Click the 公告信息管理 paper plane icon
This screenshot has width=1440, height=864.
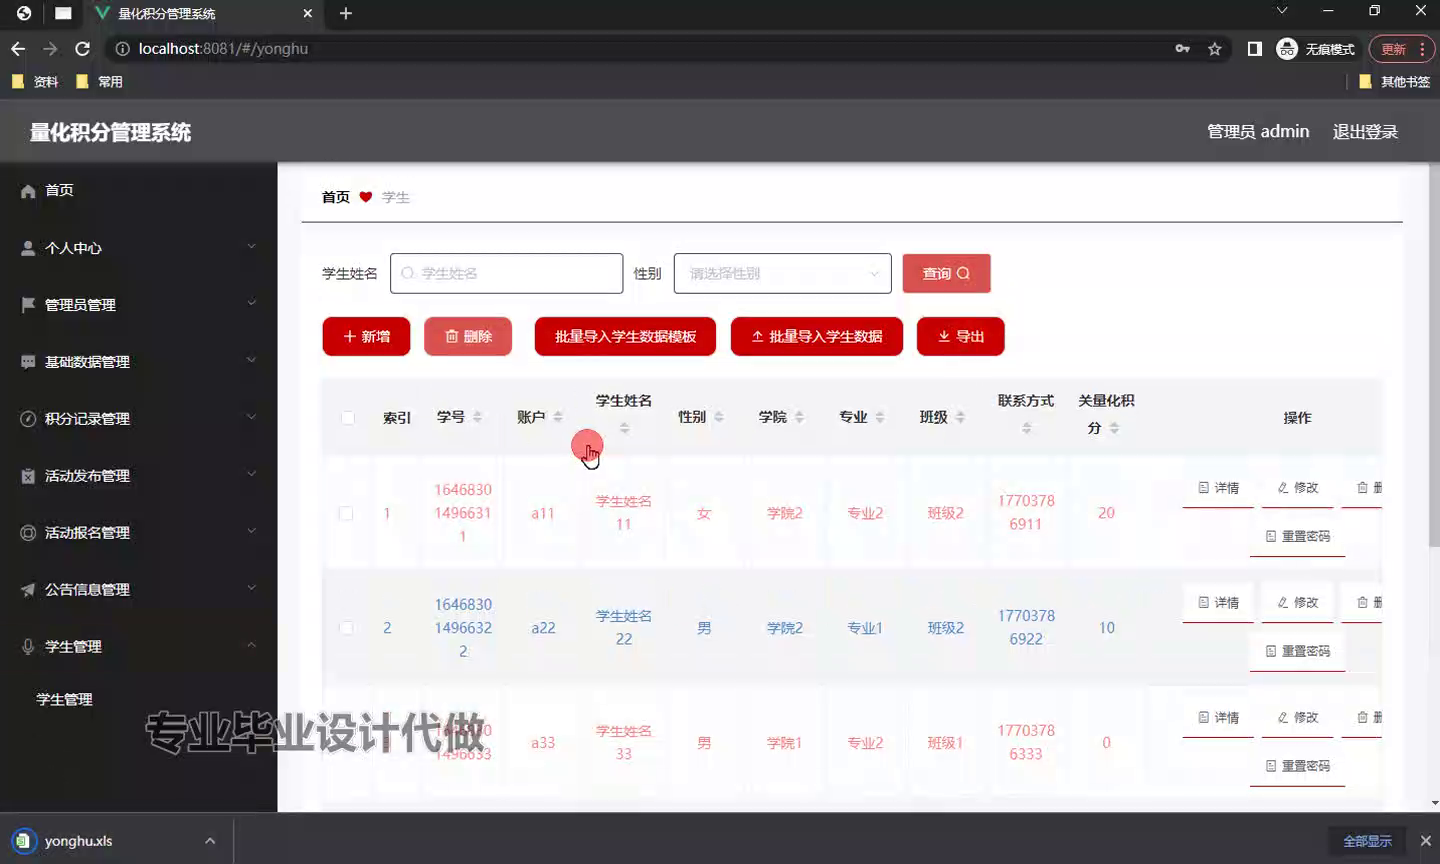click(x=28, y=590)
